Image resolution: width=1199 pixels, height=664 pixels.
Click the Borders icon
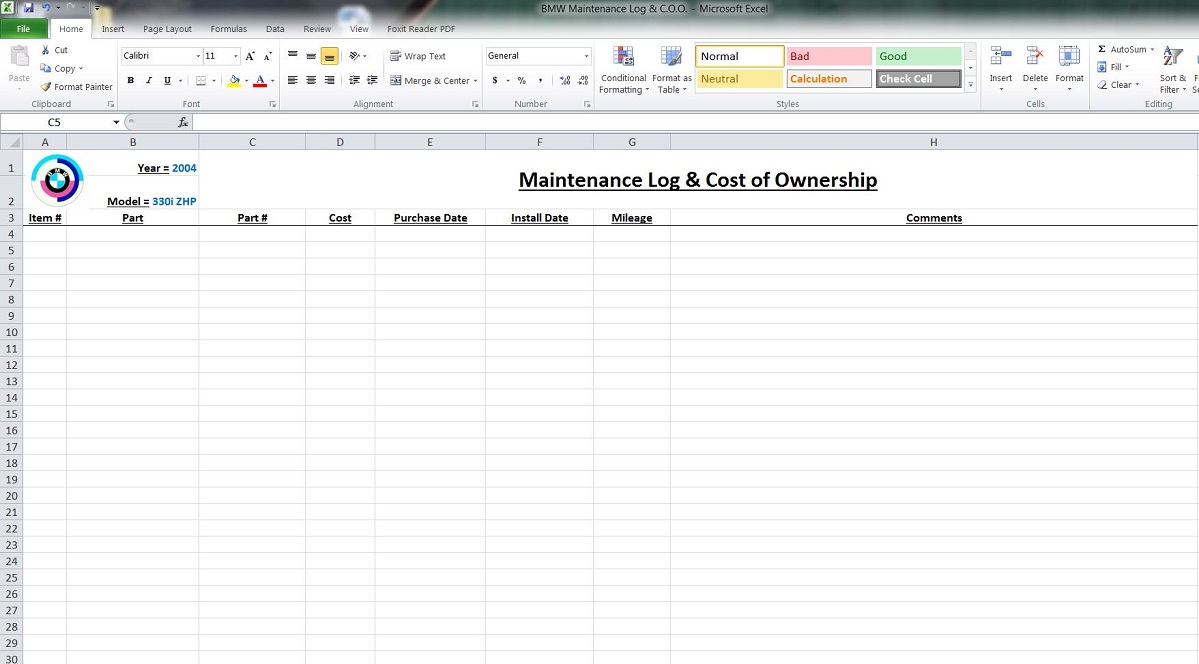pyautogui.click(x=201, y=80)
